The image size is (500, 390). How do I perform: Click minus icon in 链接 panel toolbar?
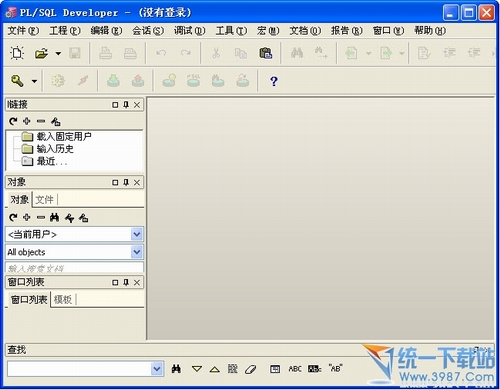click(41, 121)
